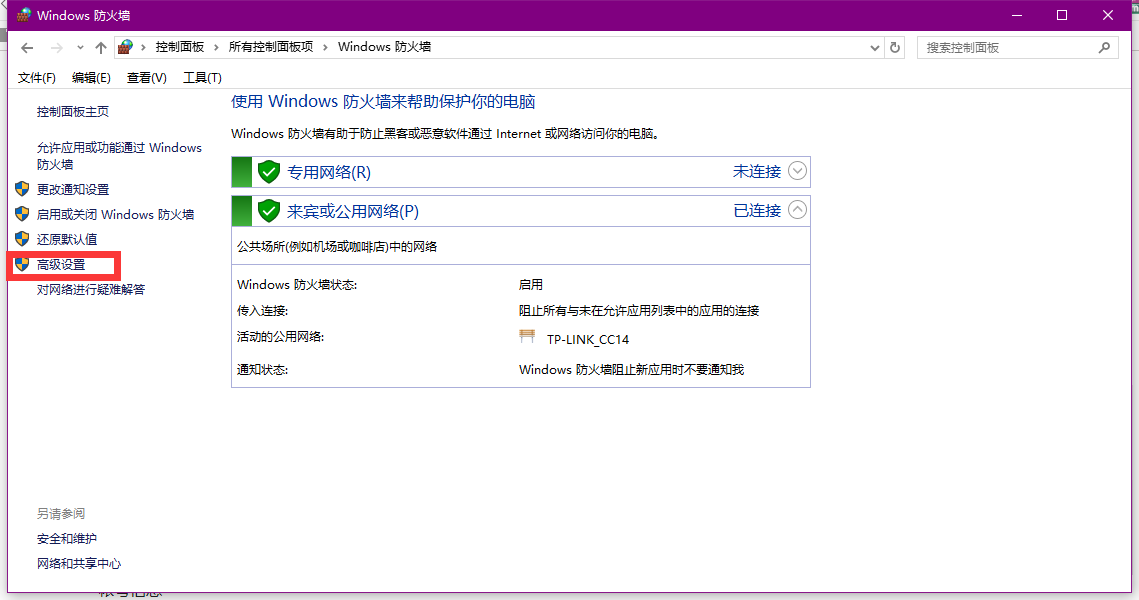Click 控制面板 breadcrumb in address bar
Screen dimensions: 1139x600
[179, 47]
